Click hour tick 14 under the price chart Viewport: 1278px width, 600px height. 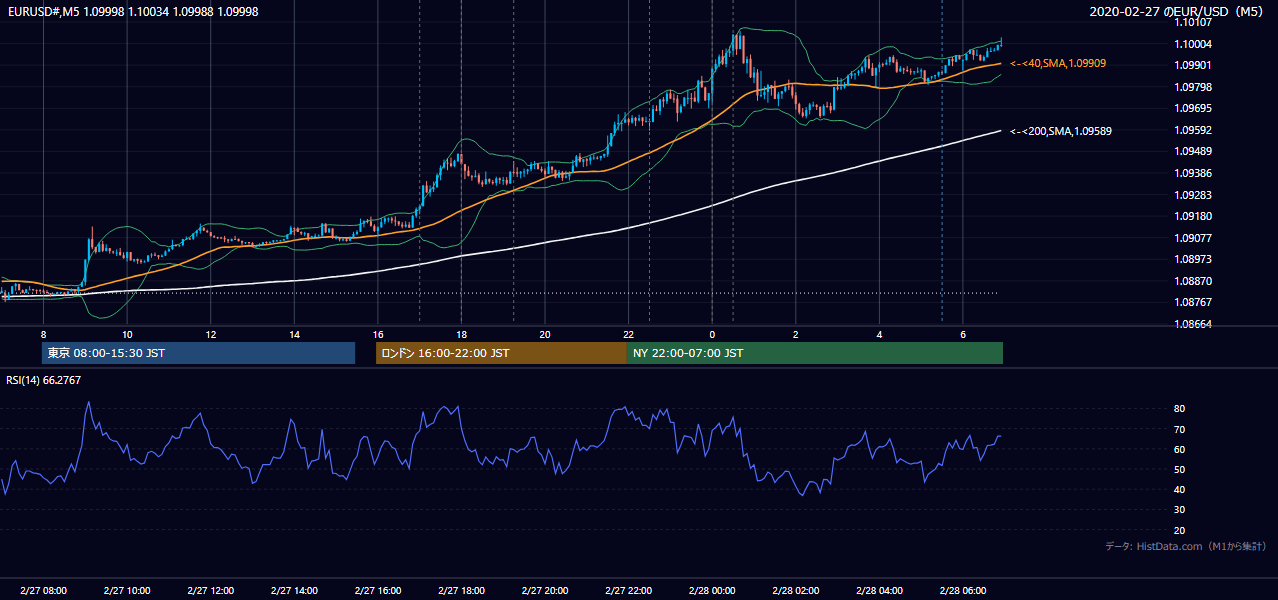tap(294, 334)
